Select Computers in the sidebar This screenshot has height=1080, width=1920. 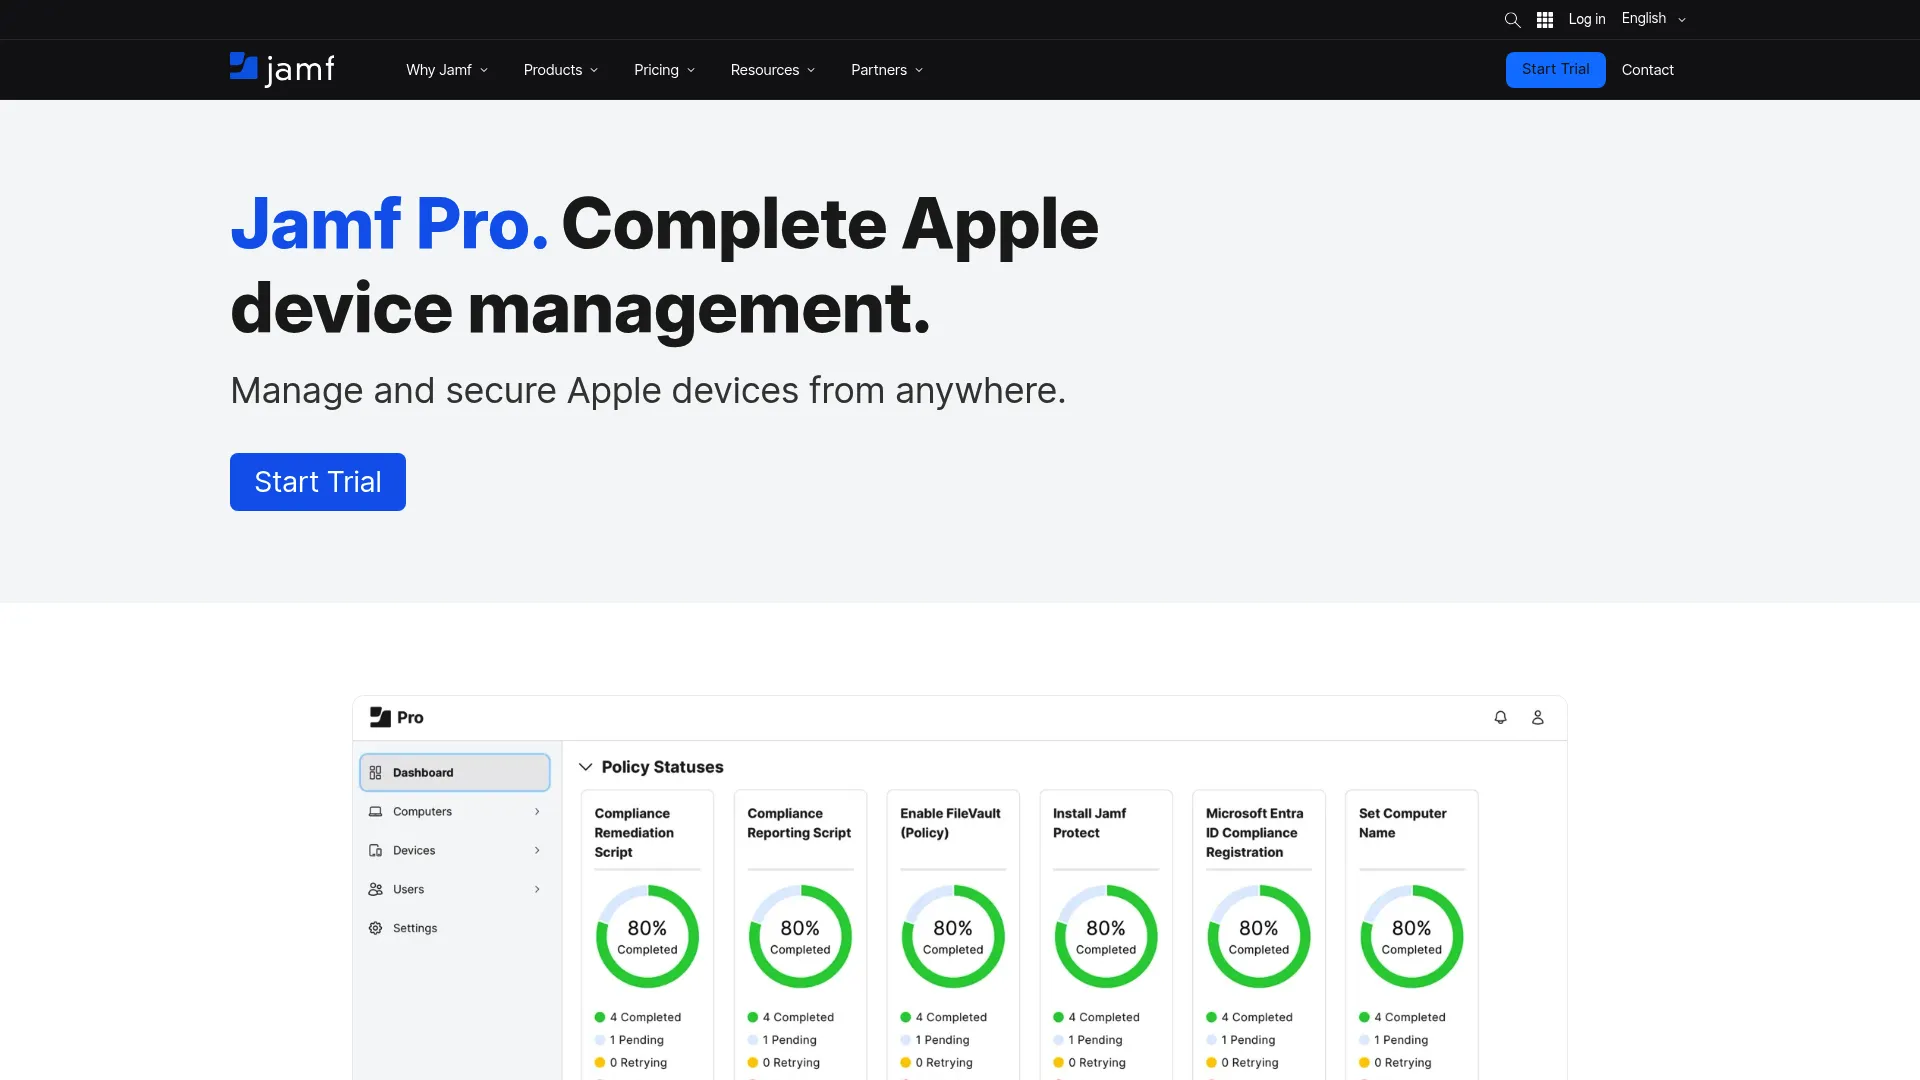tap(455, 811)
